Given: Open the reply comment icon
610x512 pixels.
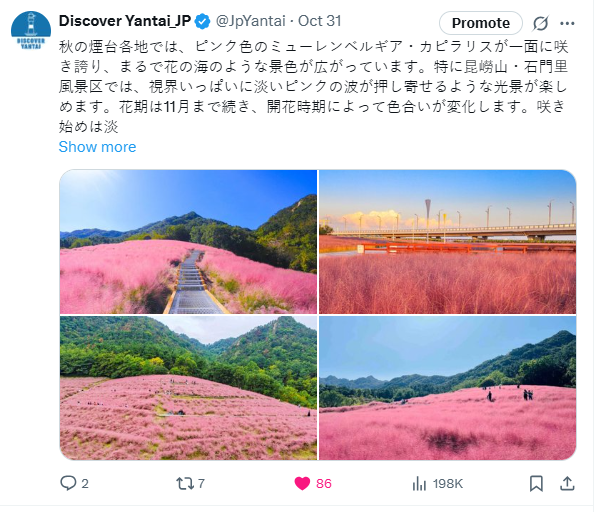Looking at the screenshot, I should [x=68, y=483].
